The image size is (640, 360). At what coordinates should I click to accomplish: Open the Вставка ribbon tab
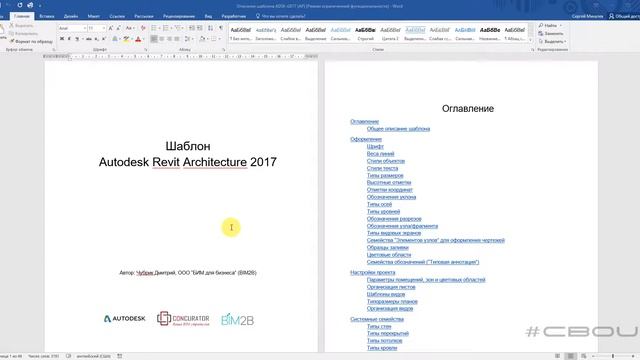(x=47, y=16)
